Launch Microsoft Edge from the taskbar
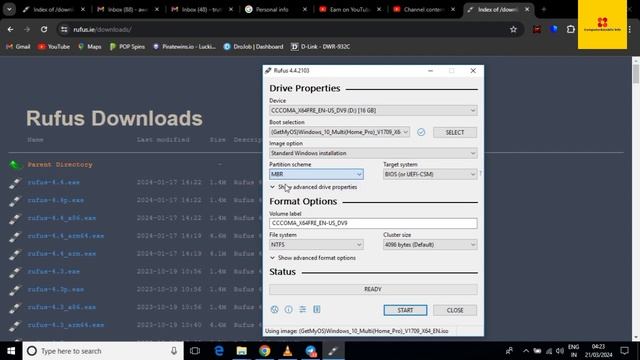640x360 pixels. (219, 351)
